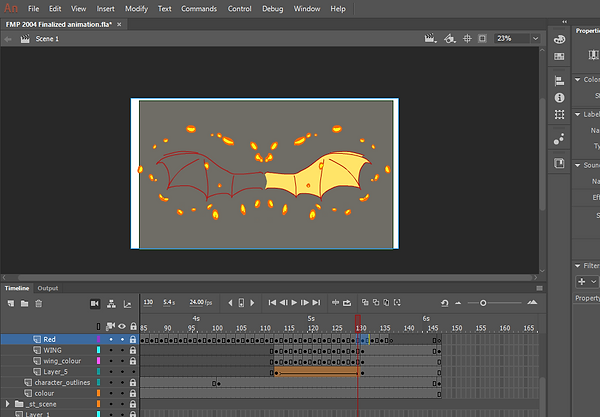600x417 pixels.
Task: Go to next keyframe arrow
Action: tap(252, 303)
